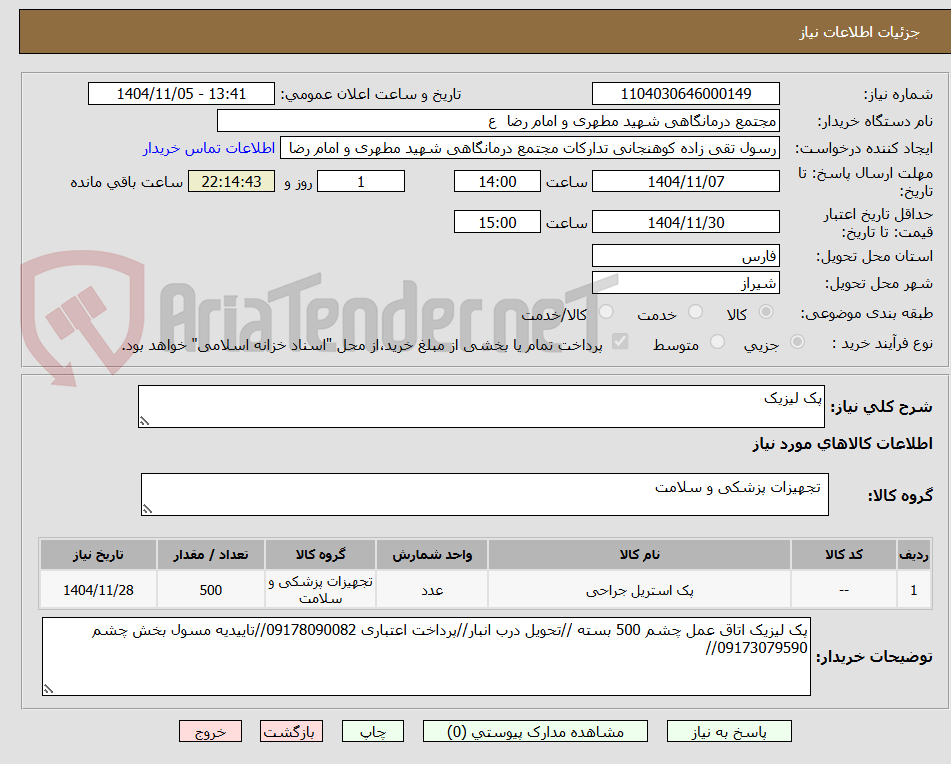Viewport: 951px width, 764px height.
Task: Click the table cell تجهیزات پزشکی و سلامت
Action: [x=320, y=590]
